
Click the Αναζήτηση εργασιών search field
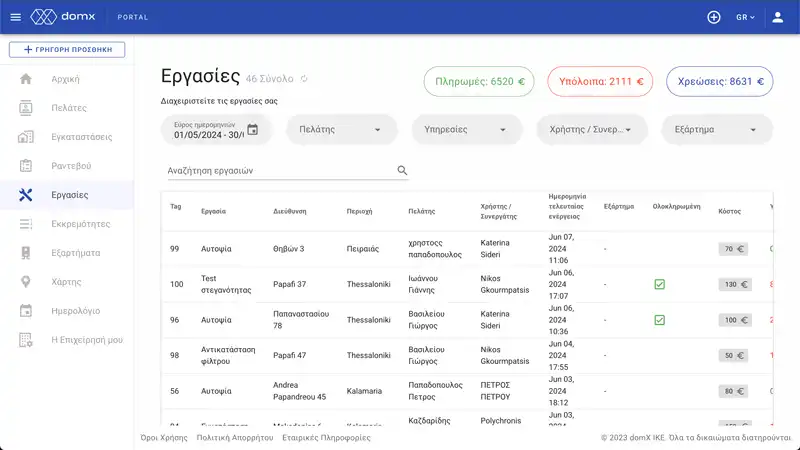278,171
